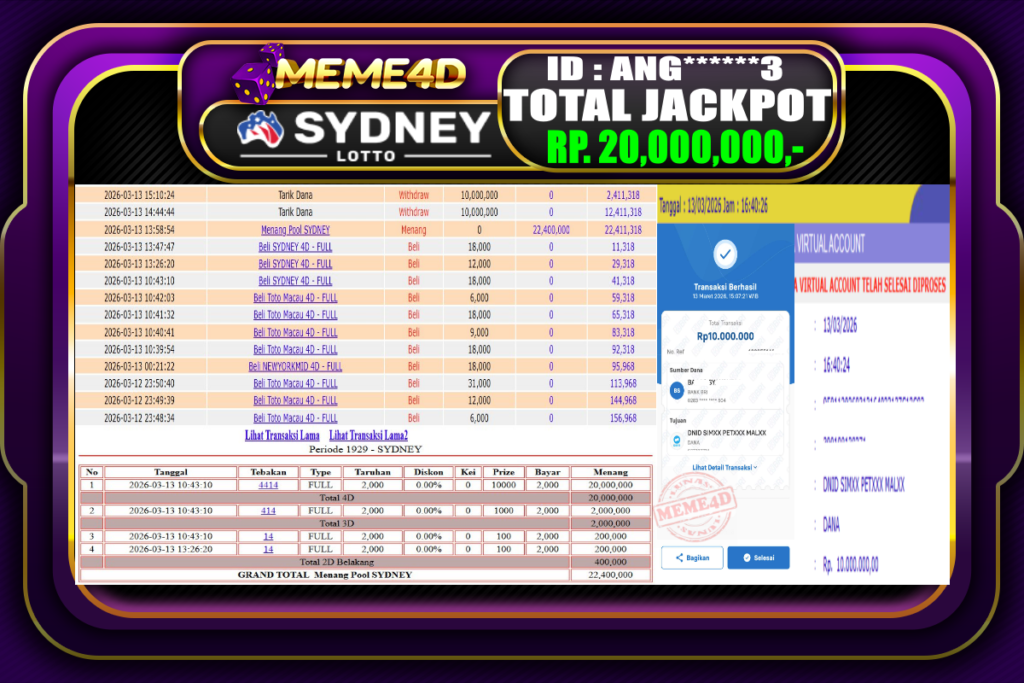The height and width of the screenshot is (683, 1024).
Task: Click the Menang Pool SYDNEY transaction link
Action: pos(295,230)
